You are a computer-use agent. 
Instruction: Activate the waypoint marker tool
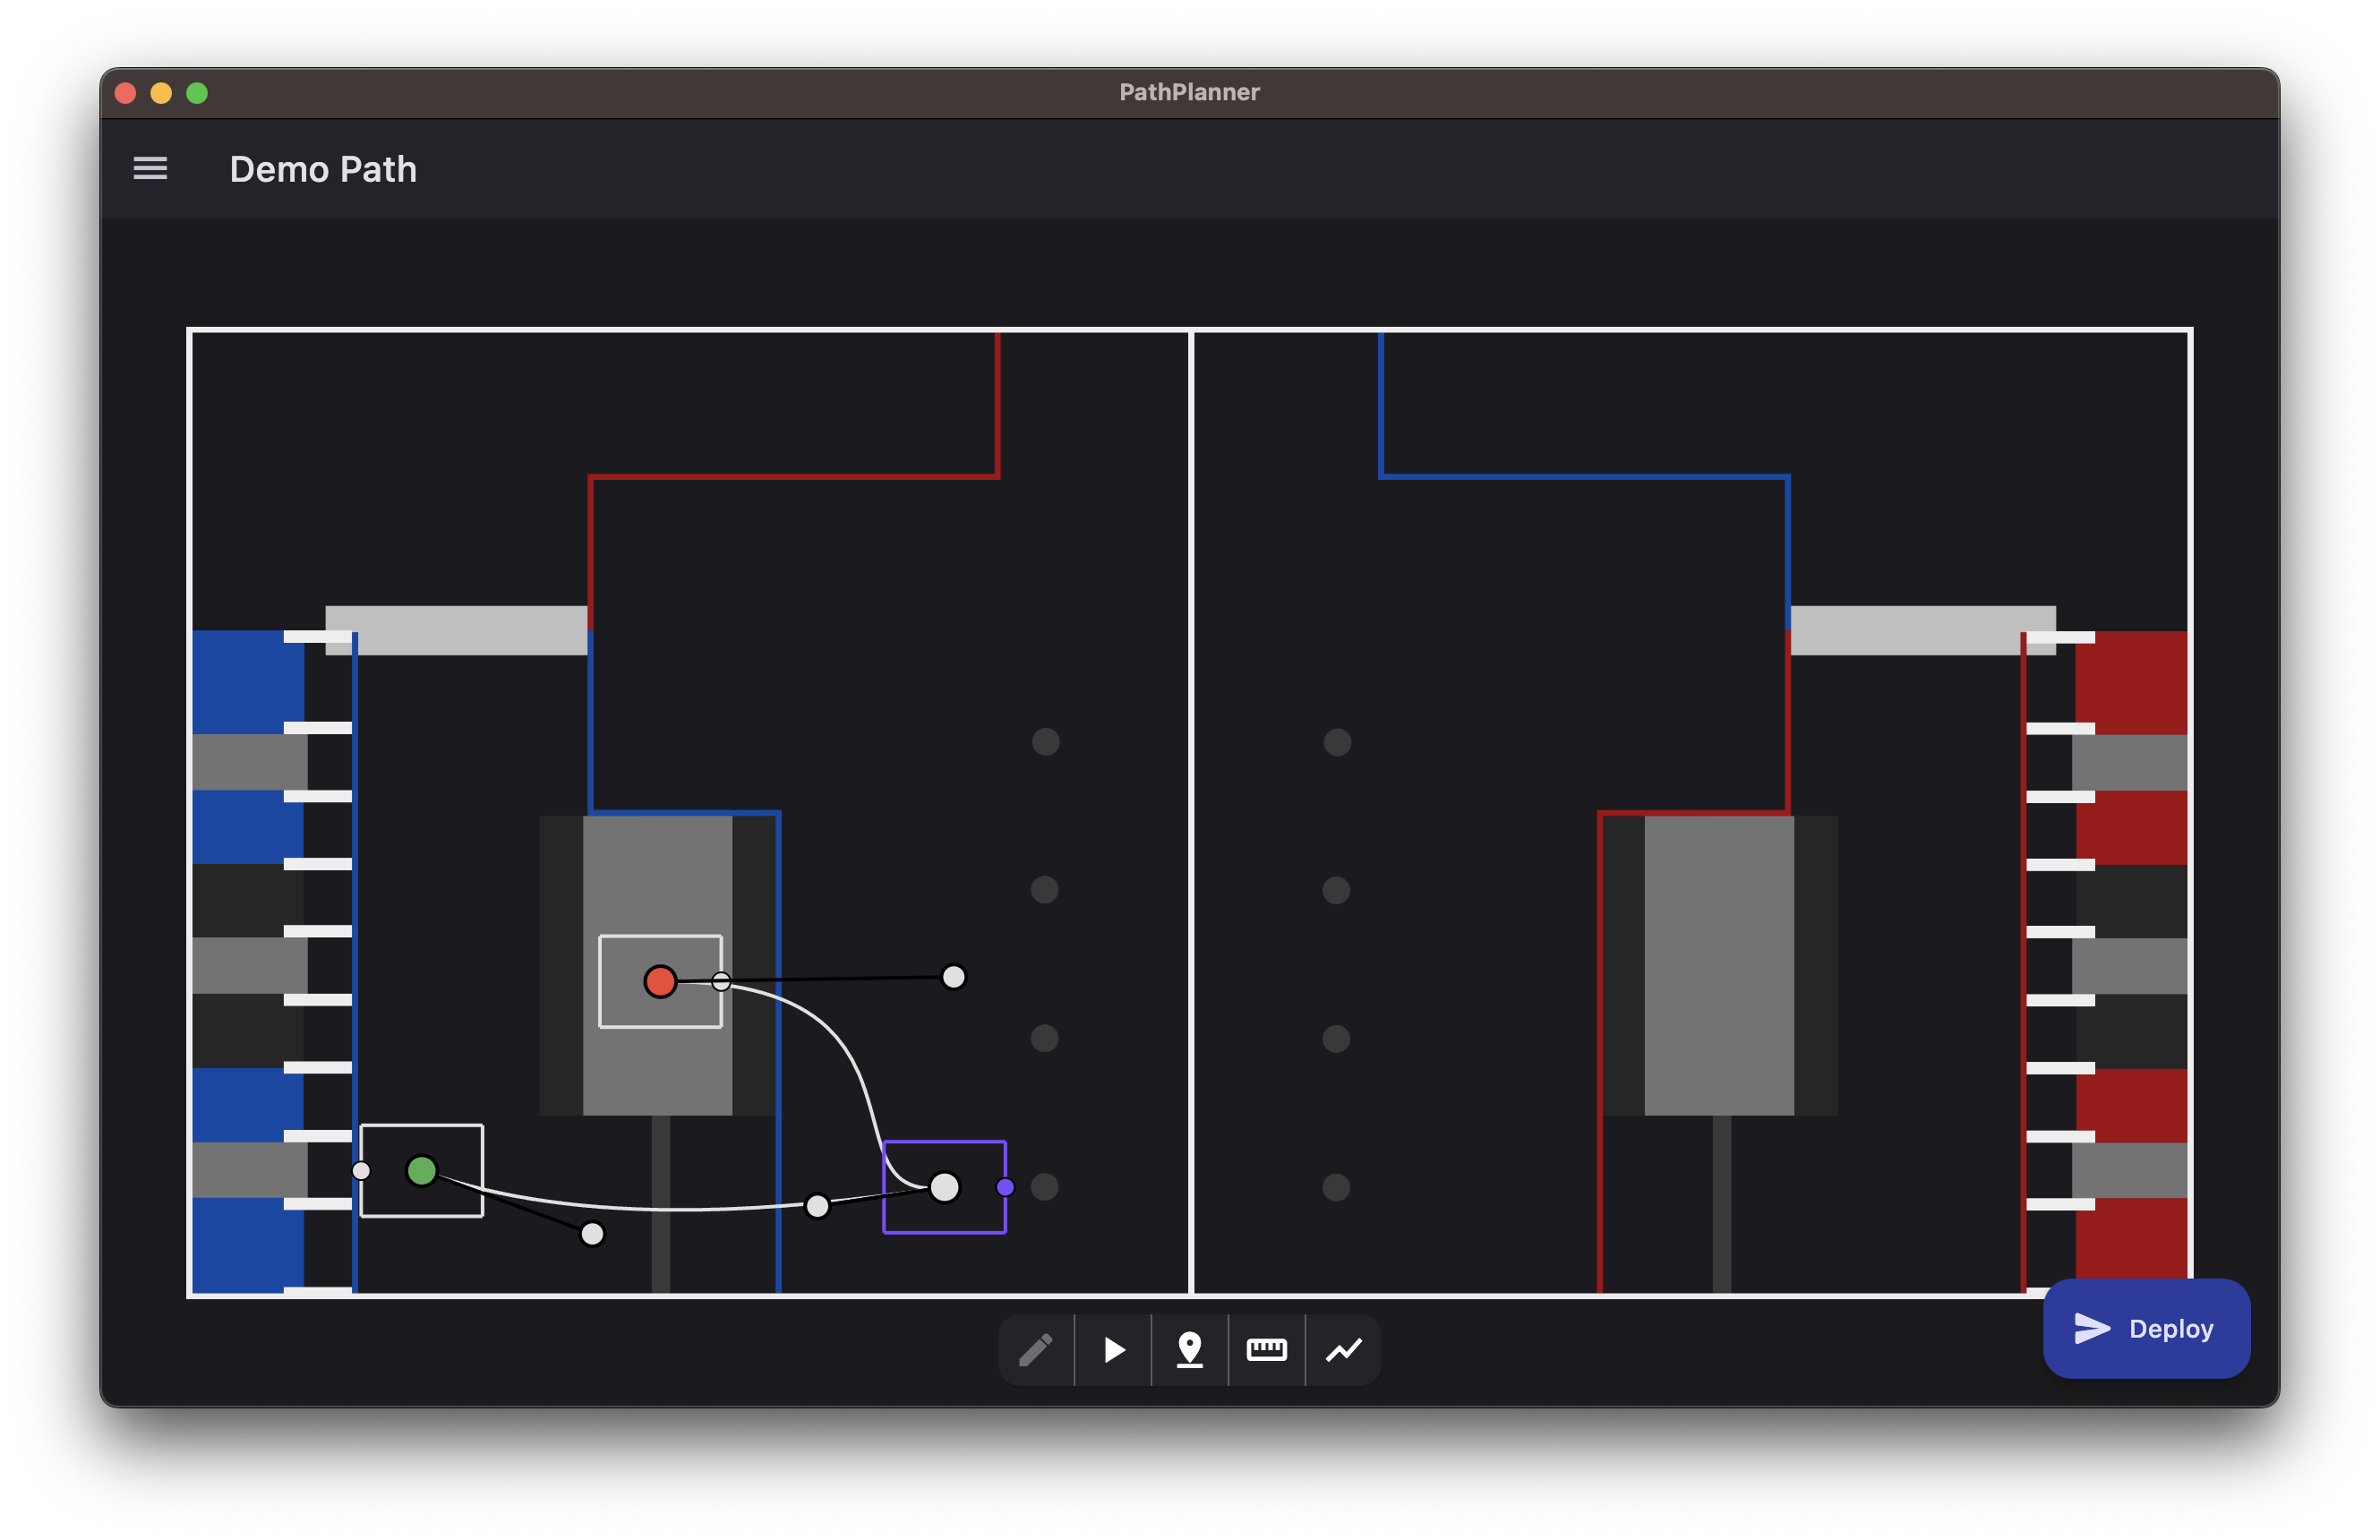coord(1190,1350)
